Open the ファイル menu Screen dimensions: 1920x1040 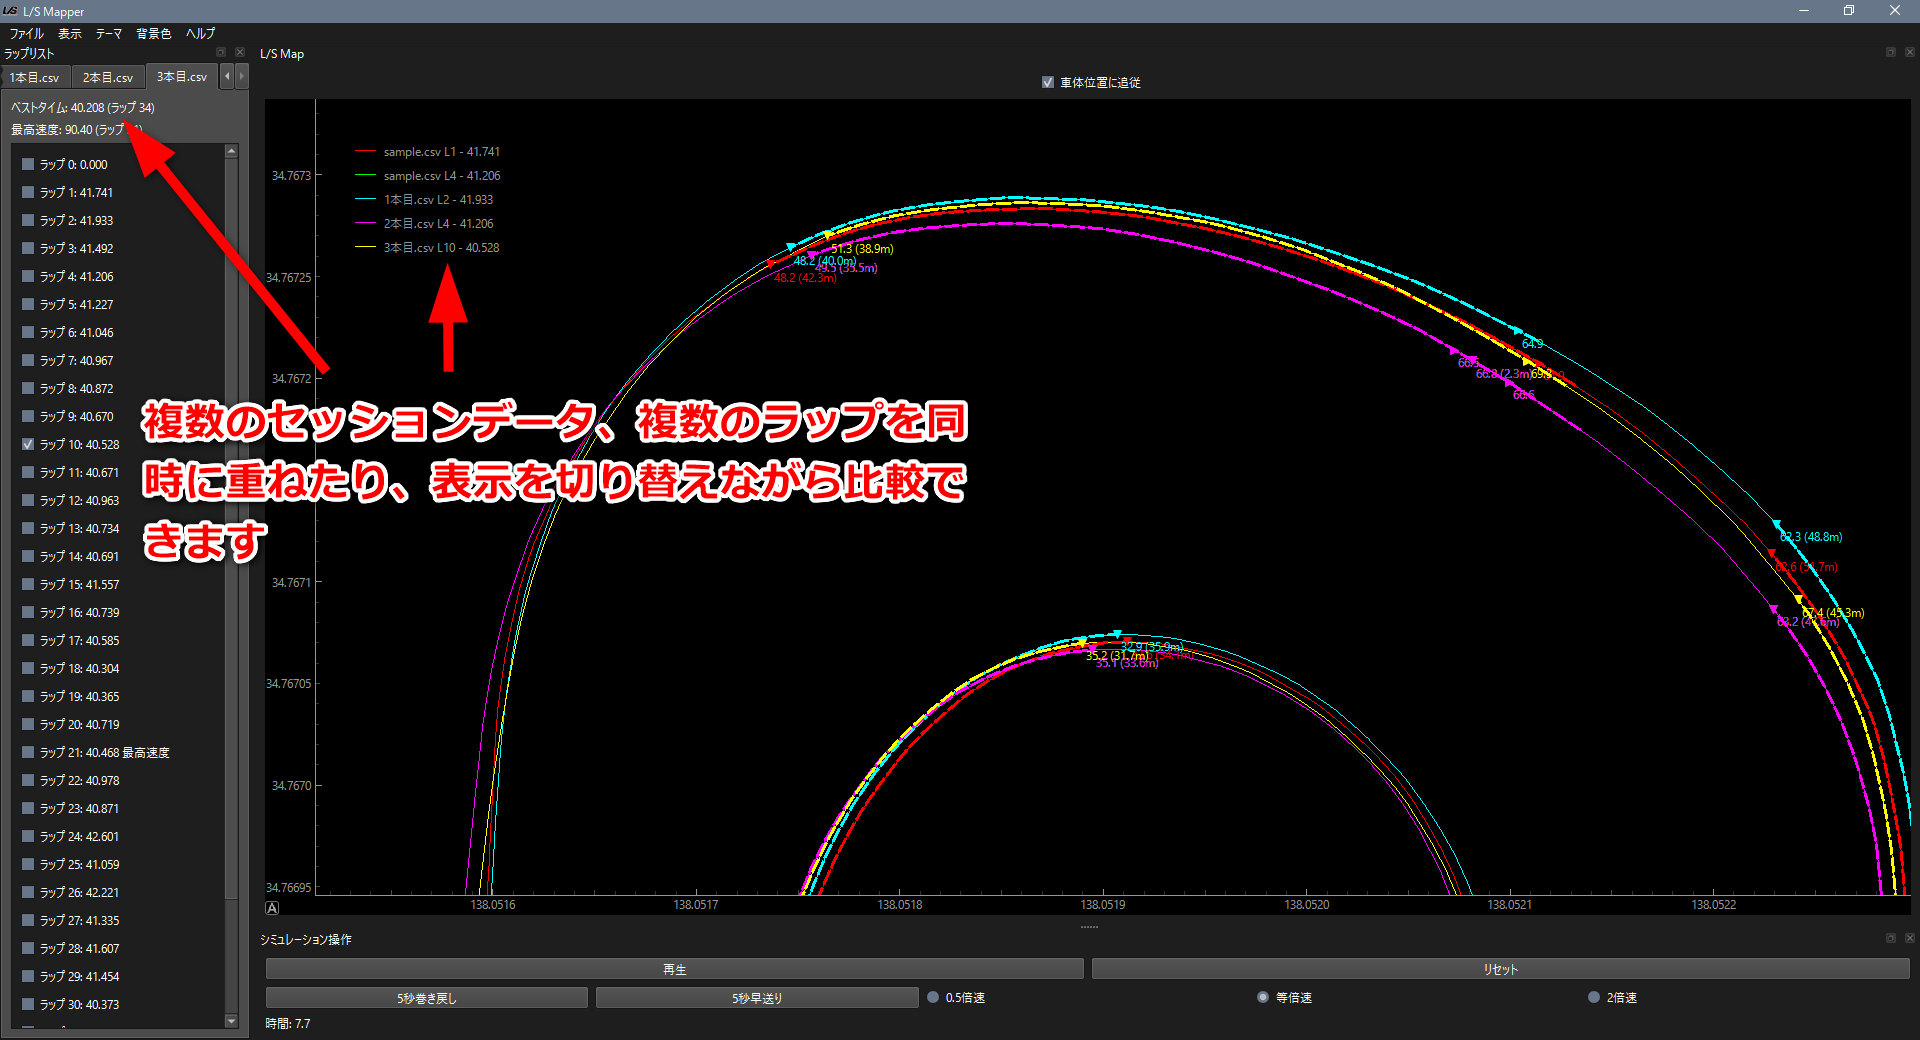click(x=27, y=33)
